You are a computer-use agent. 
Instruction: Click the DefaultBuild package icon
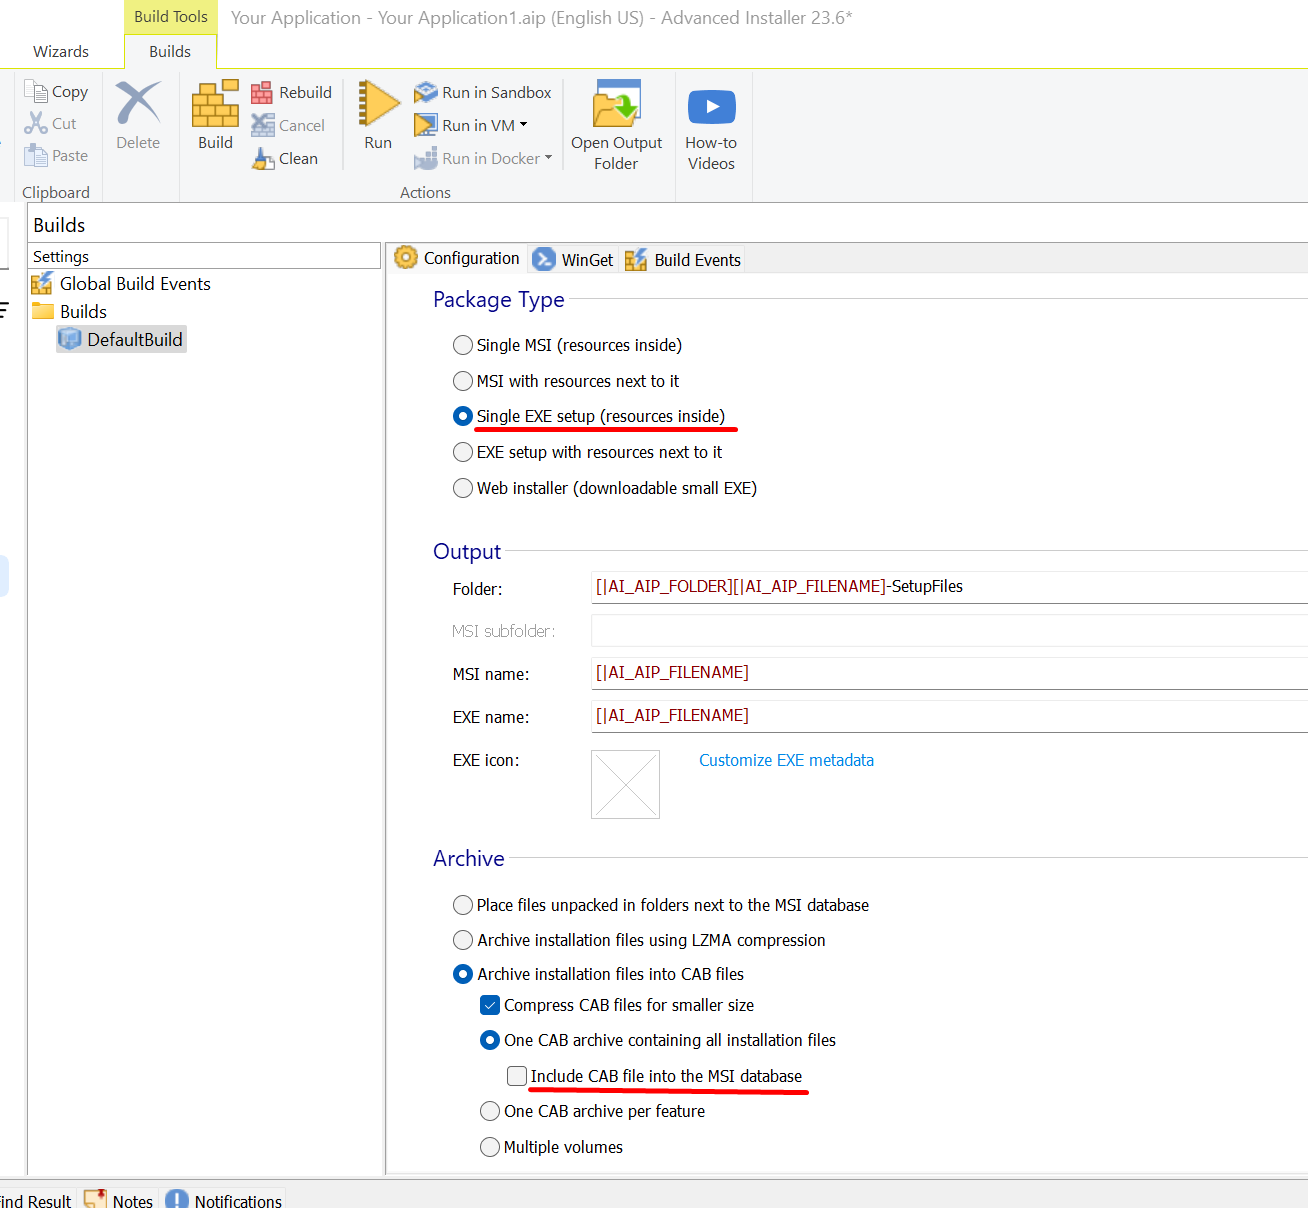[70, 340]
